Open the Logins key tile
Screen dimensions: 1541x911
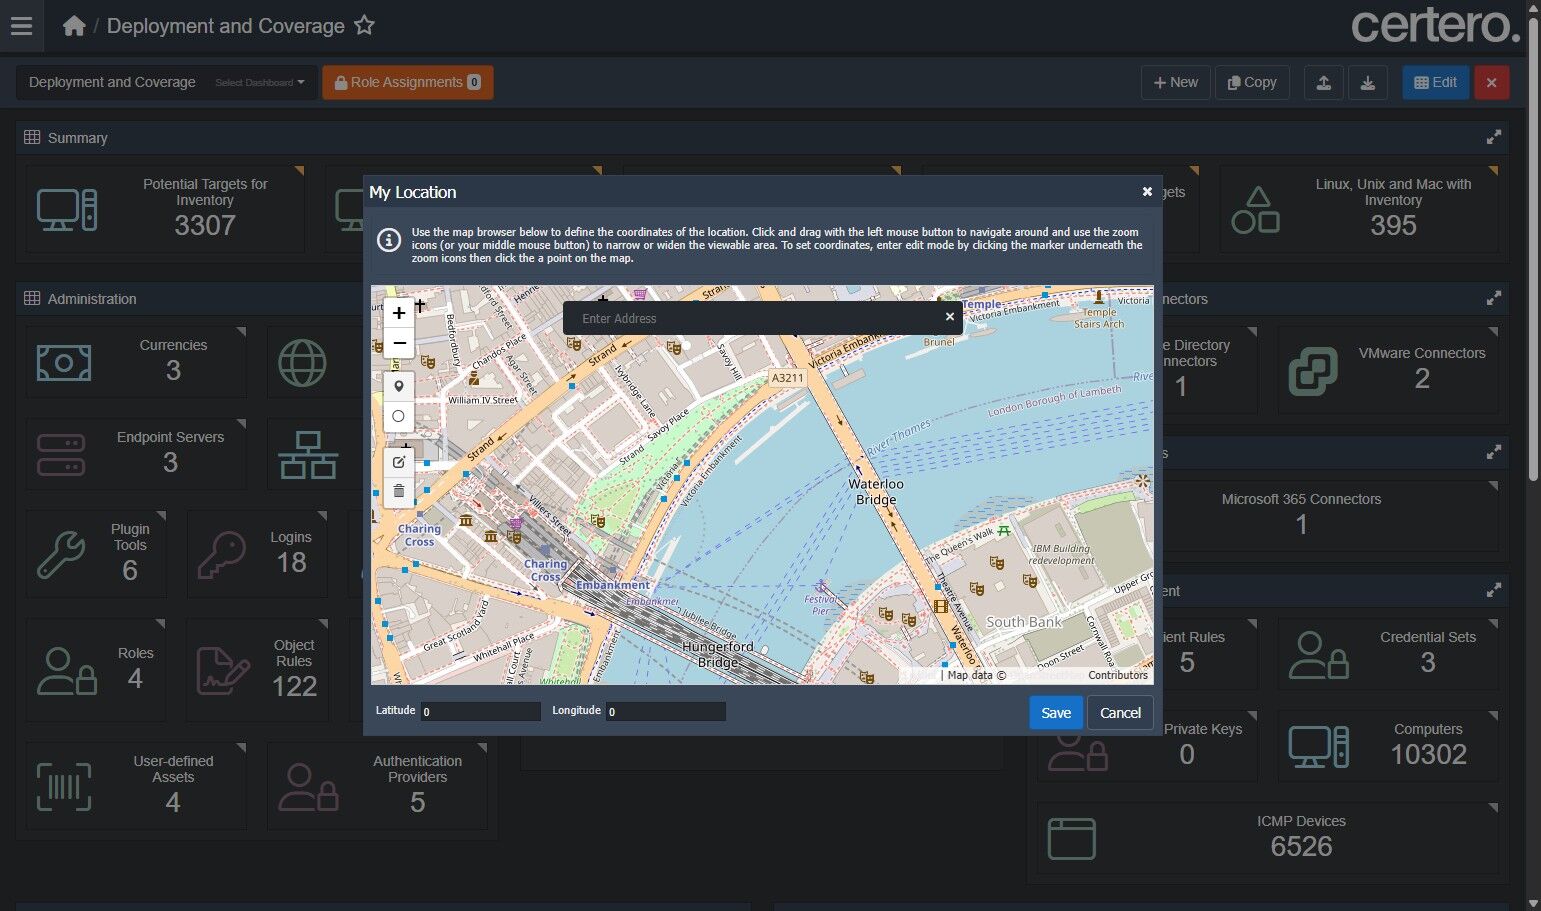coord(257,553)
